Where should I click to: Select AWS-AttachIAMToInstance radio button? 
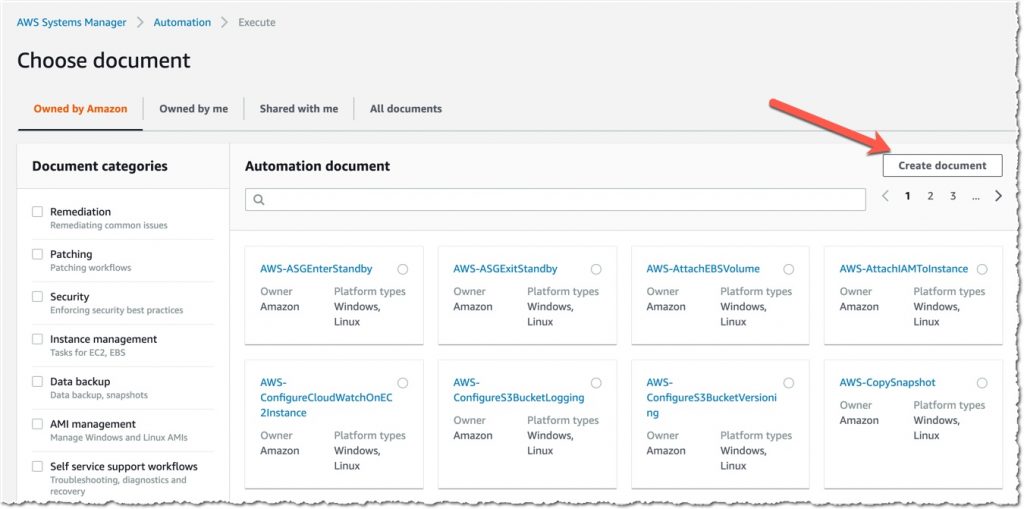coord(982,269)
